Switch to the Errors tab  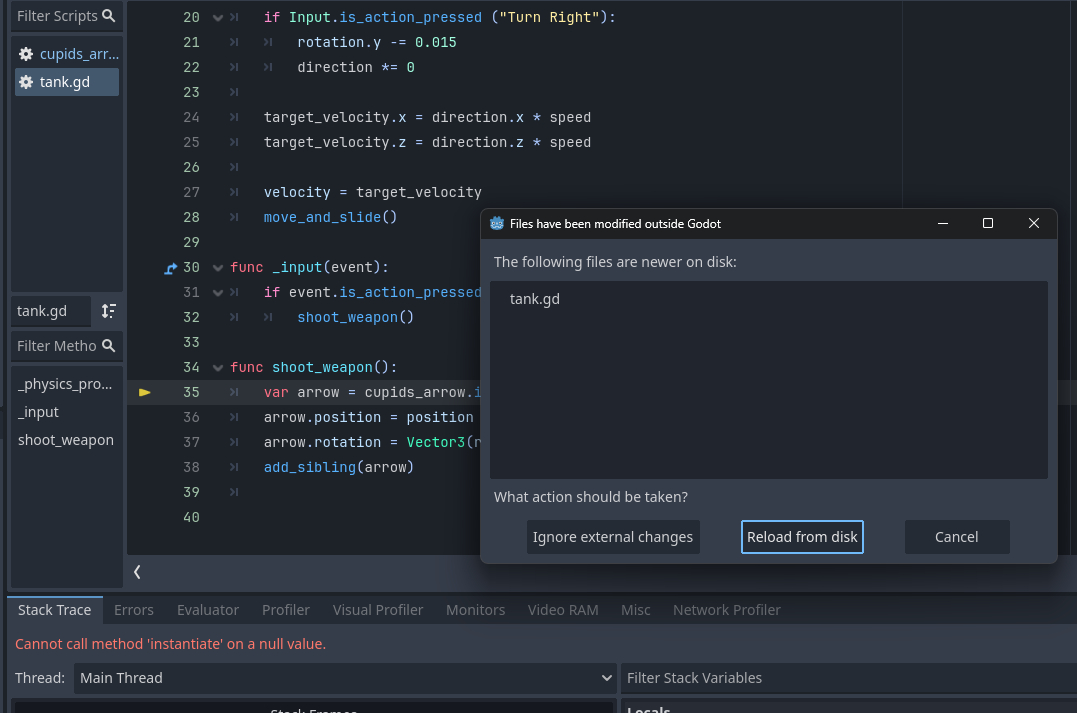pyautogui.click(x=134, y=610)
